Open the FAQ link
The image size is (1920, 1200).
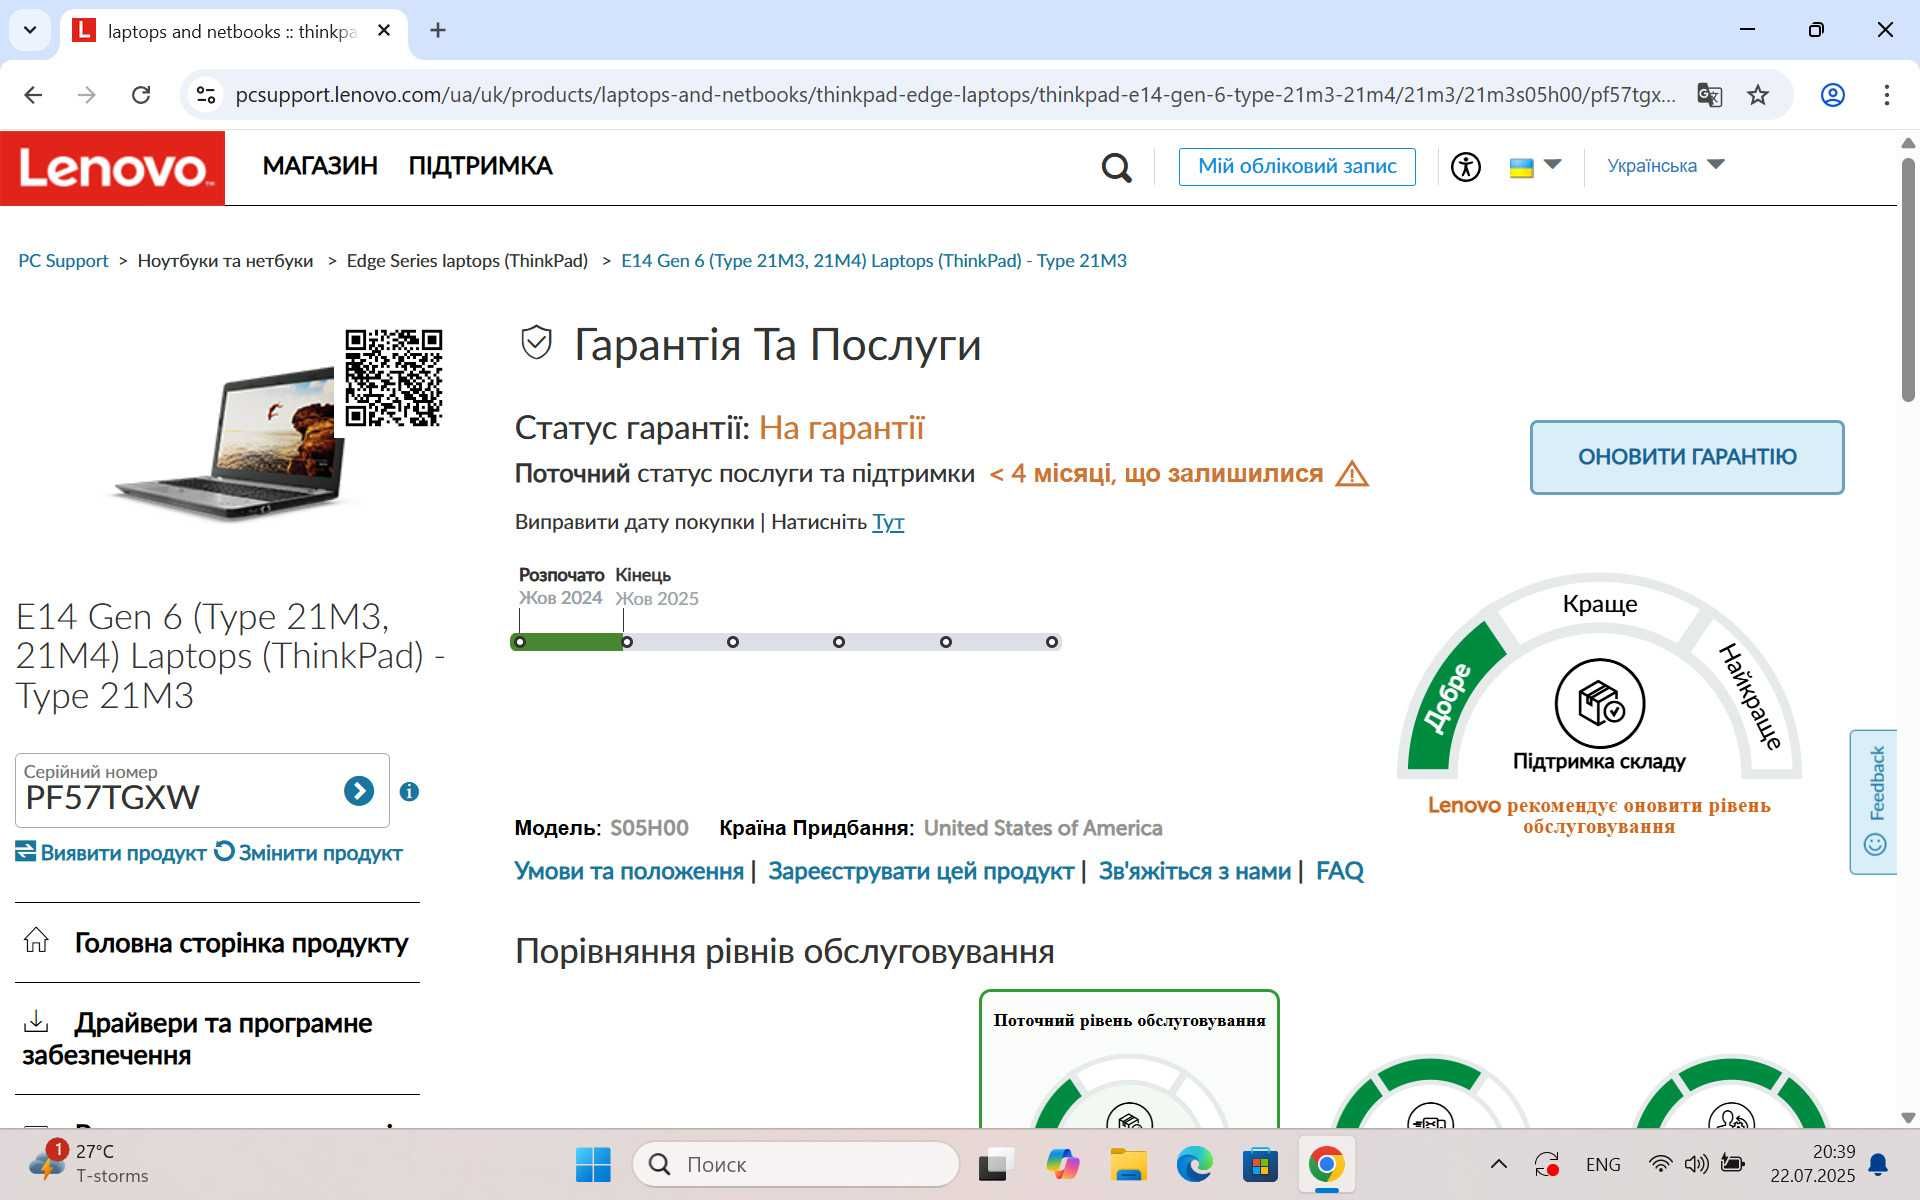click(1340, 871)
